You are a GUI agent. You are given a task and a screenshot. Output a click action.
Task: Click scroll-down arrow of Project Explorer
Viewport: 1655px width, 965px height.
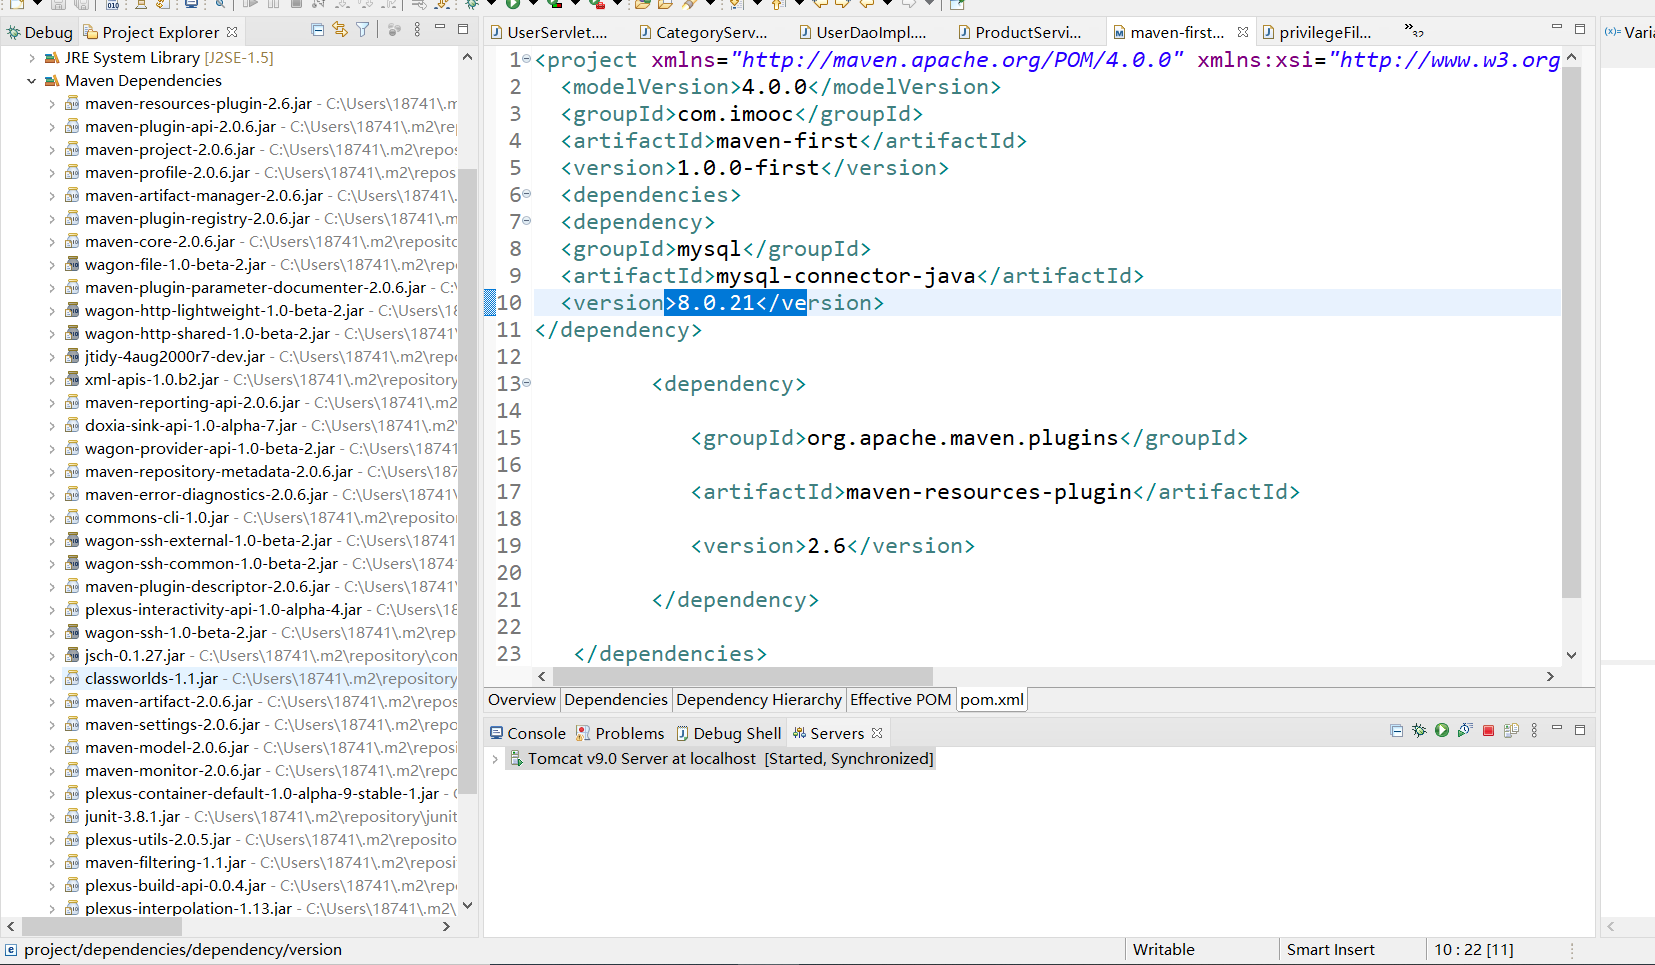point(467,906)
